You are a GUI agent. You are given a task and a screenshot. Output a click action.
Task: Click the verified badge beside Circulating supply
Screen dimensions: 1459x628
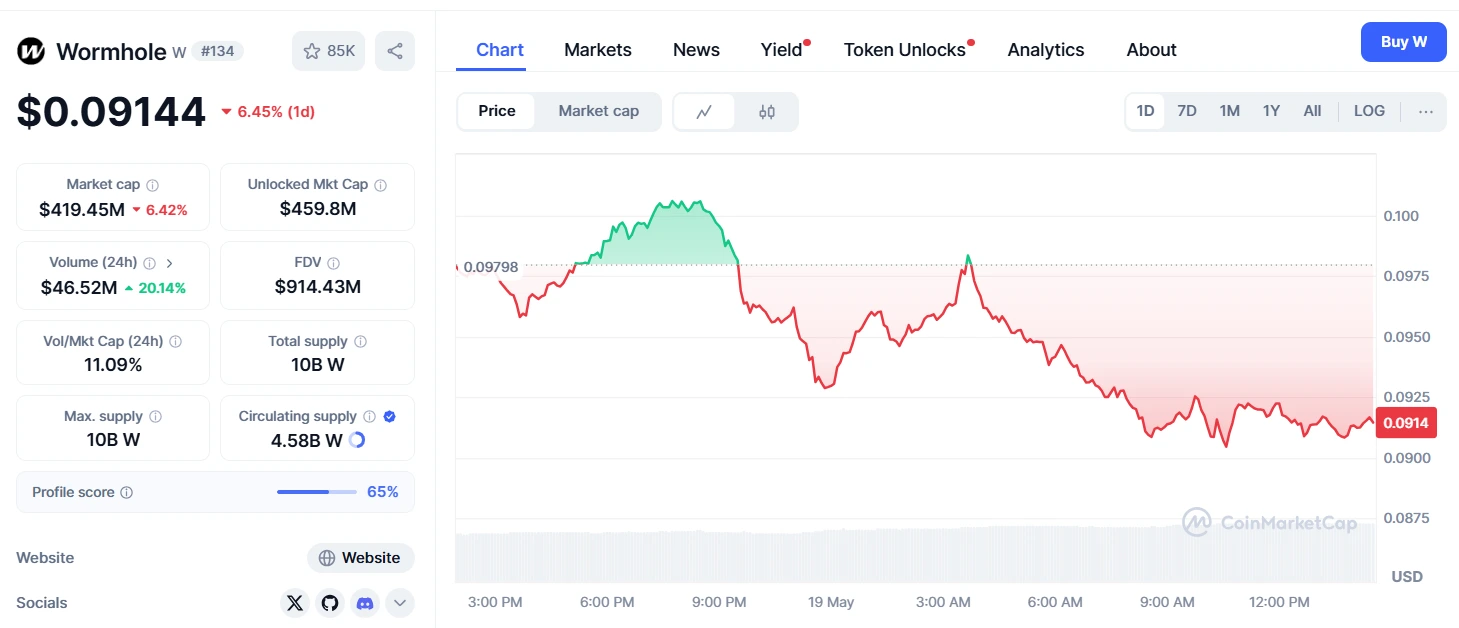click(390, 416)
